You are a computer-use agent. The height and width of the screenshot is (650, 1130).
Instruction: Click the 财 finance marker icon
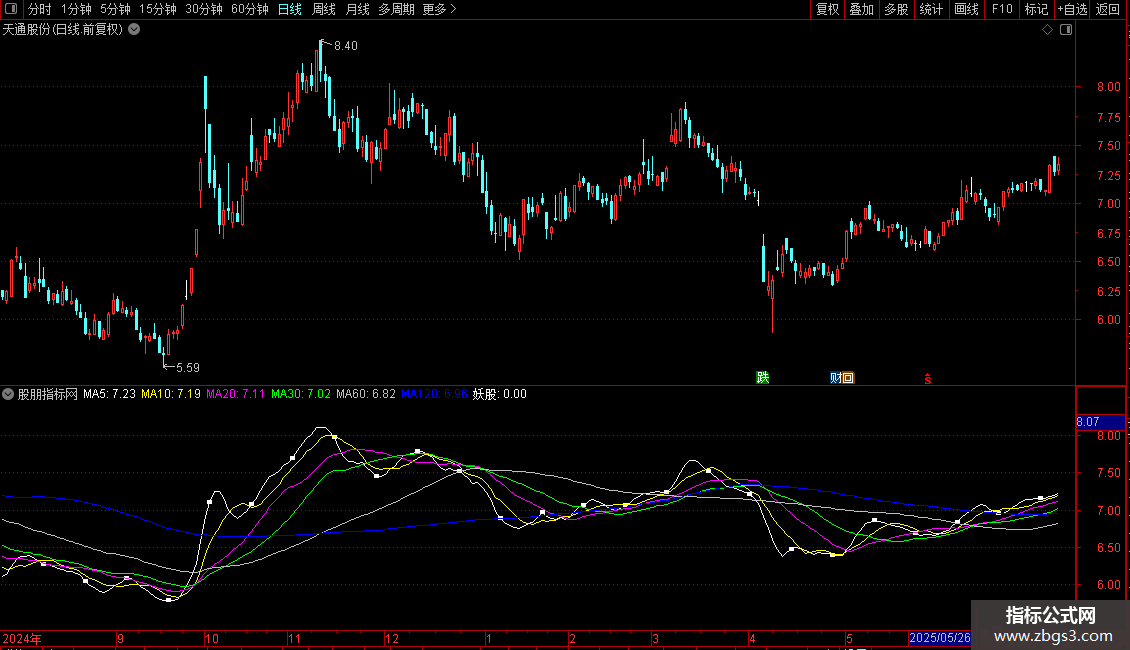click(x=835, y=378)
